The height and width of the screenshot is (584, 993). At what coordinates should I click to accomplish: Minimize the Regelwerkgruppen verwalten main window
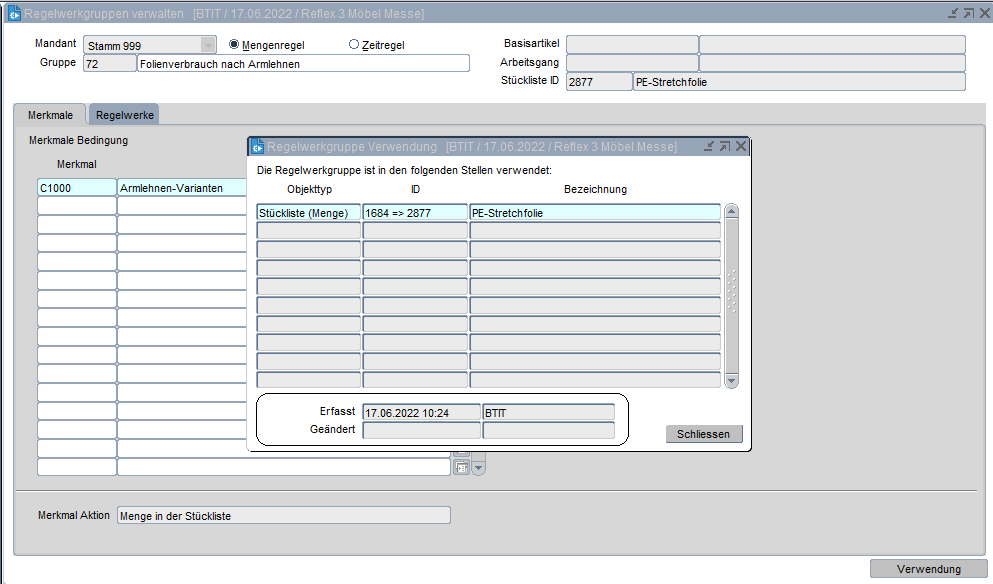pyautogui.click(x=952, y=13)
